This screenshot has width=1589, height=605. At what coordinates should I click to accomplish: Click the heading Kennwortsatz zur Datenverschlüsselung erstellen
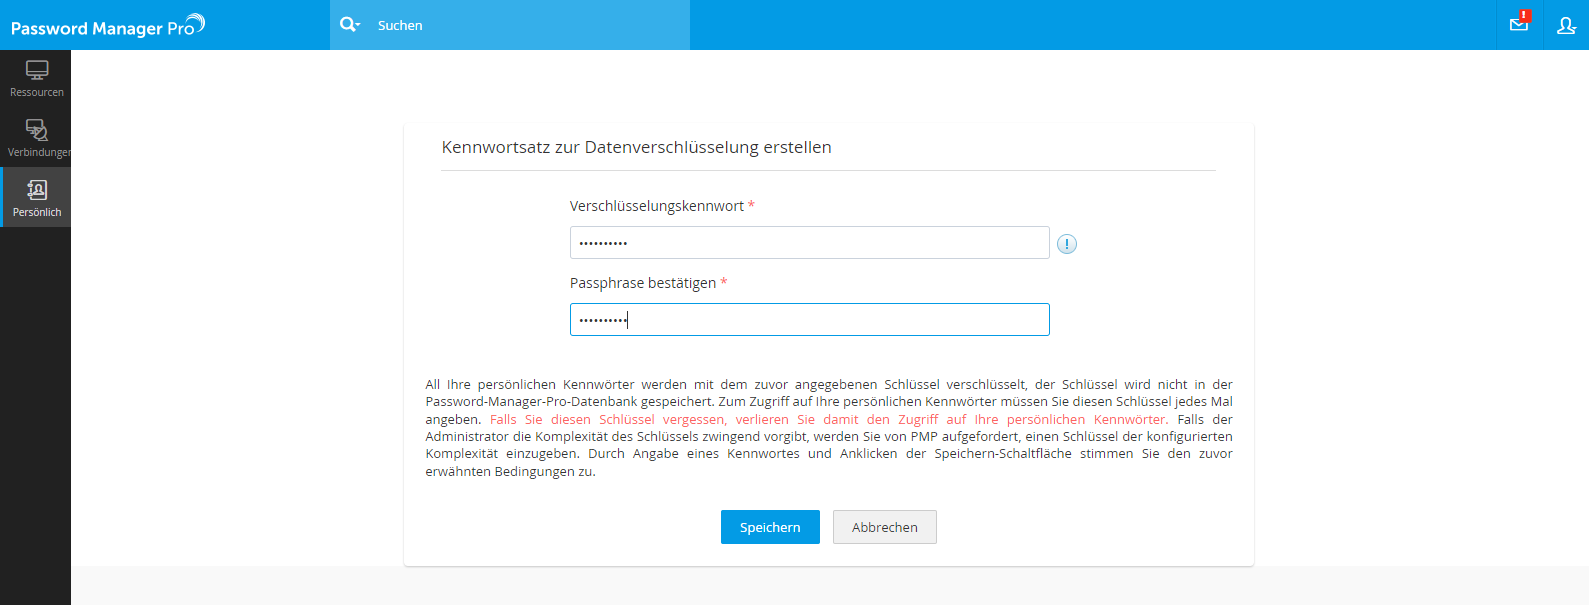click(636, 147)
